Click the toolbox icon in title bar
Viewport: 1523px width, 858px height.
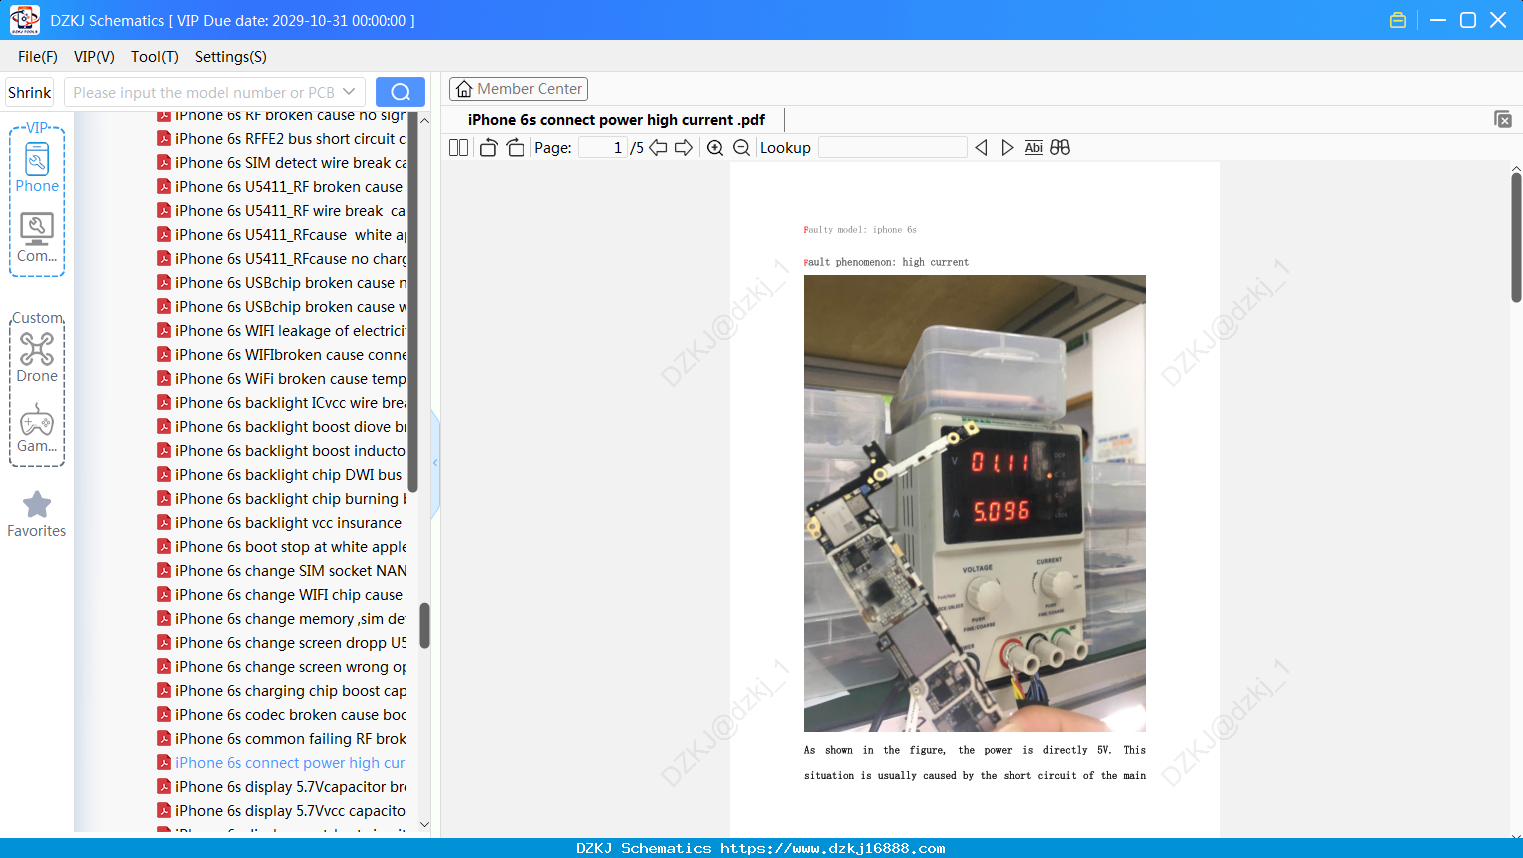[1398, 20]
